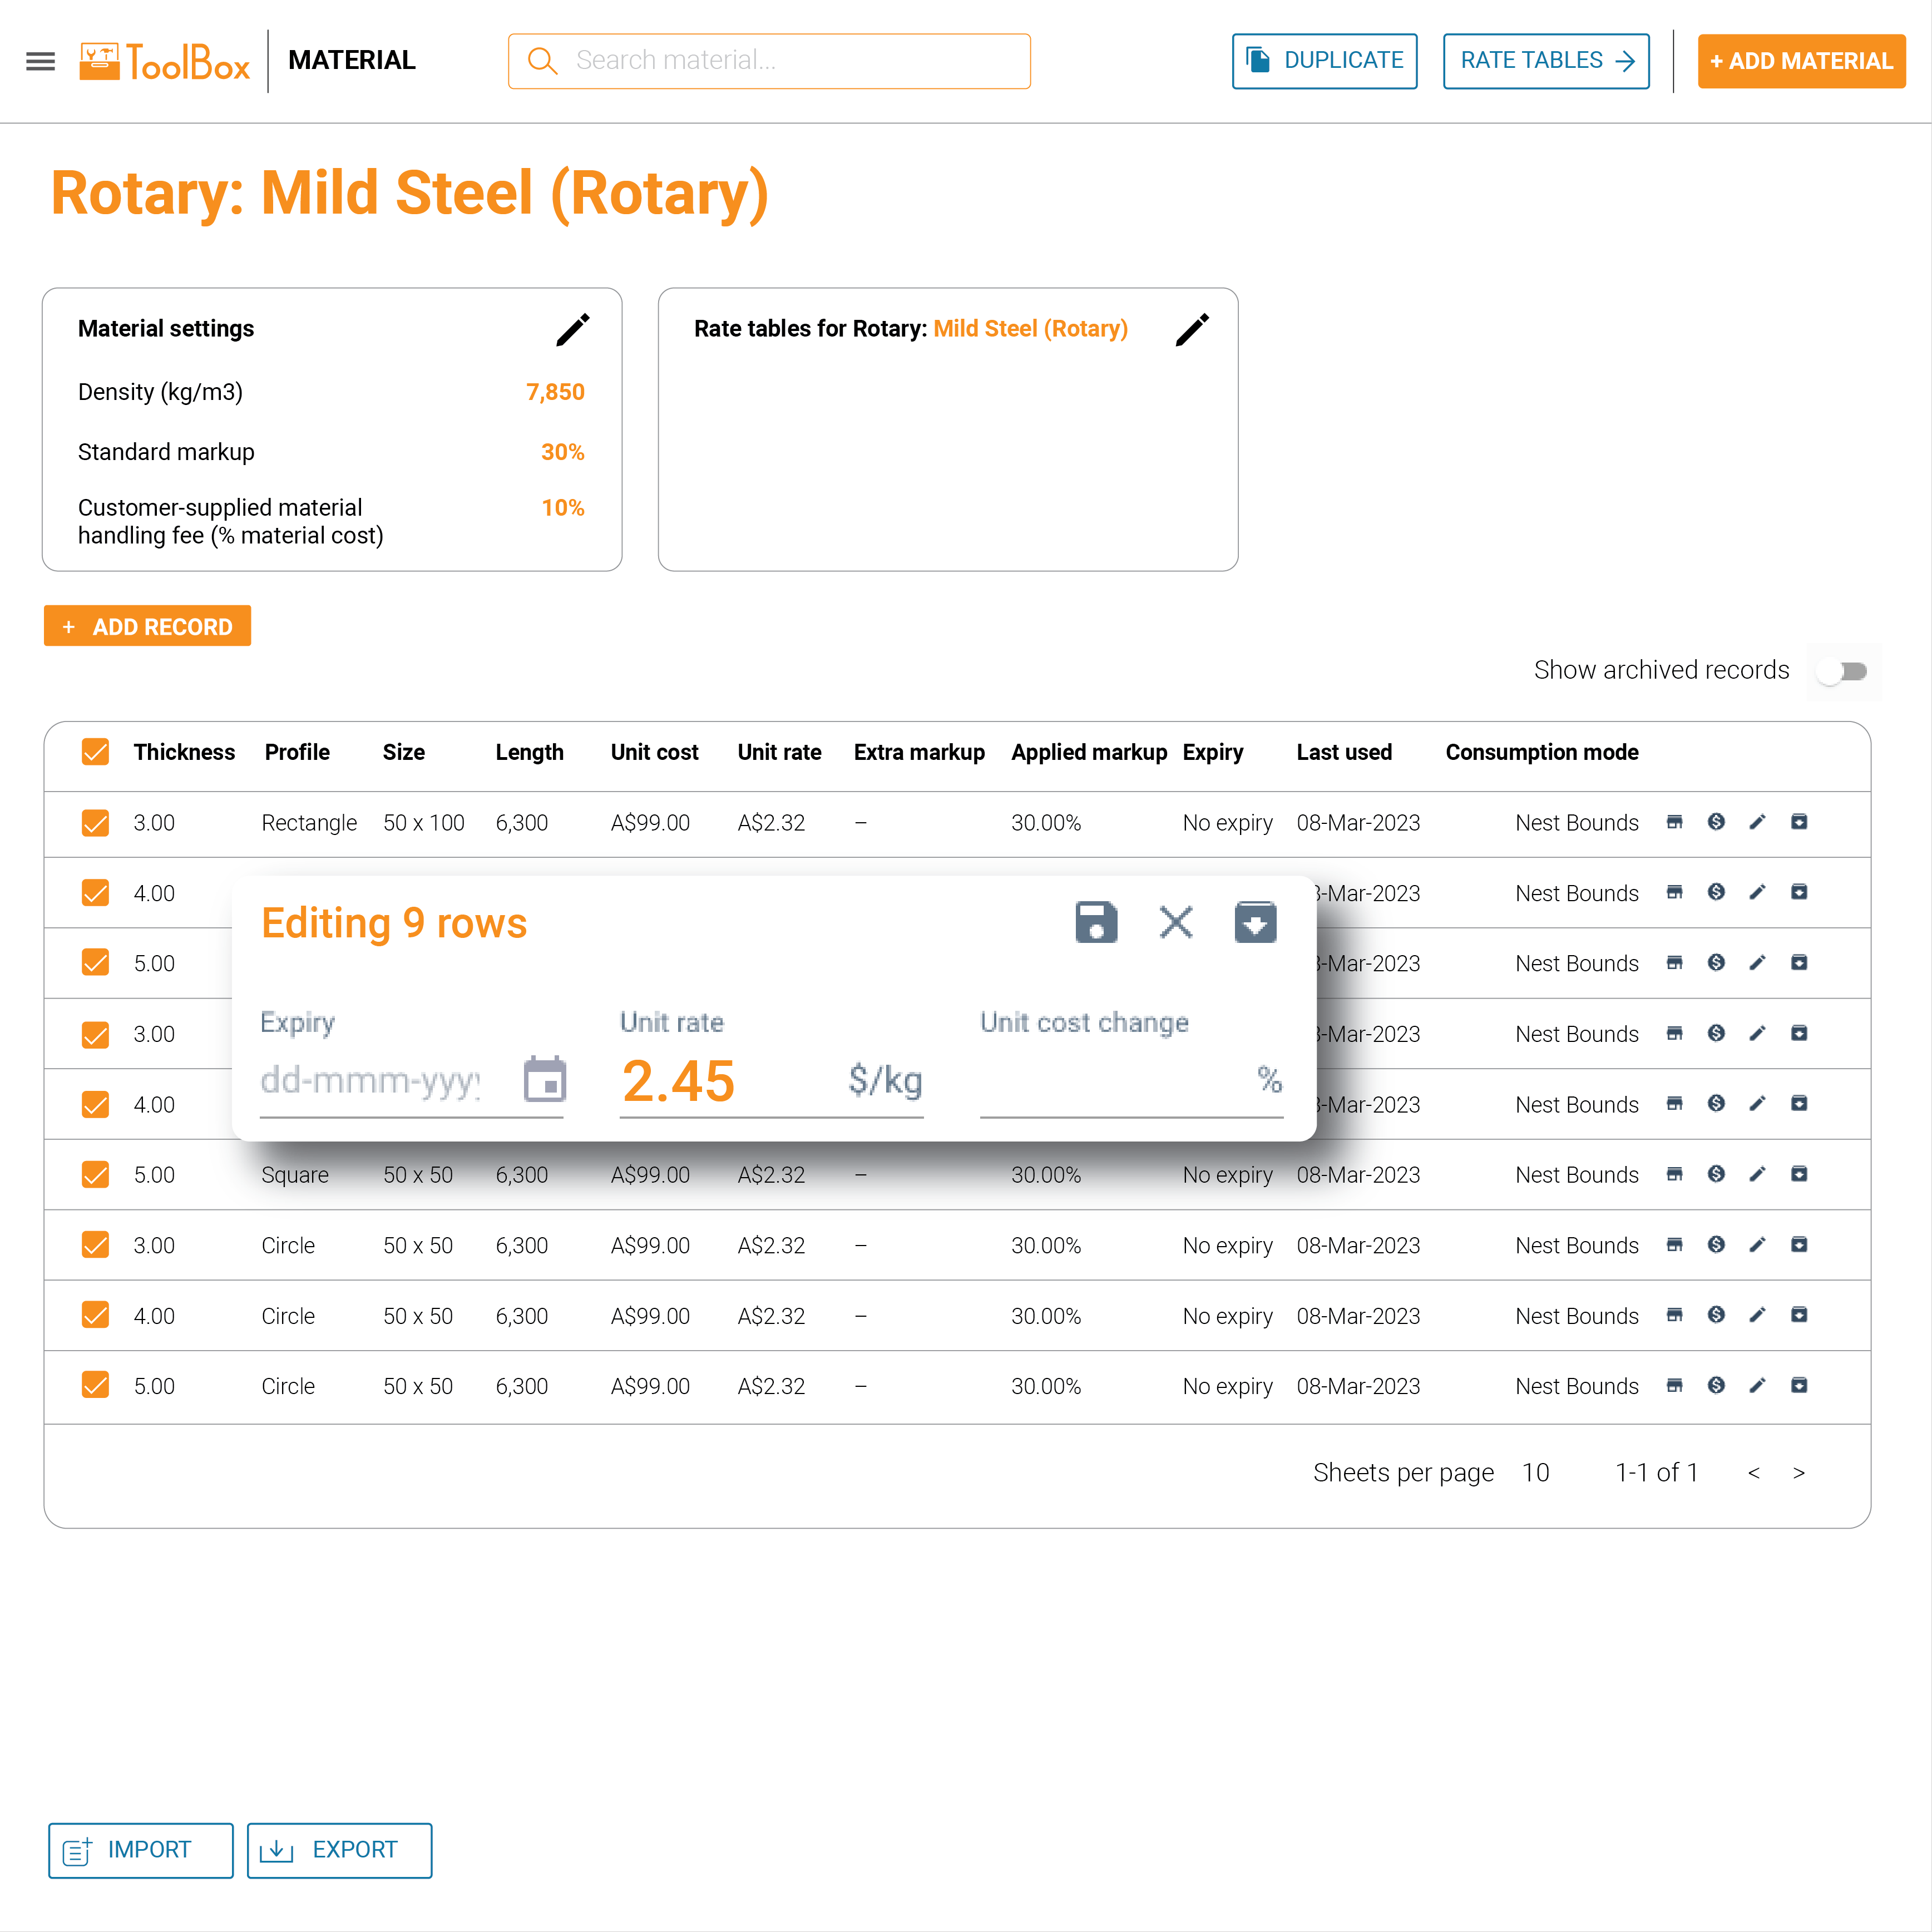Uncheck the select-all header checkbox
The image size is (1932, 1932).
[95, 752]
